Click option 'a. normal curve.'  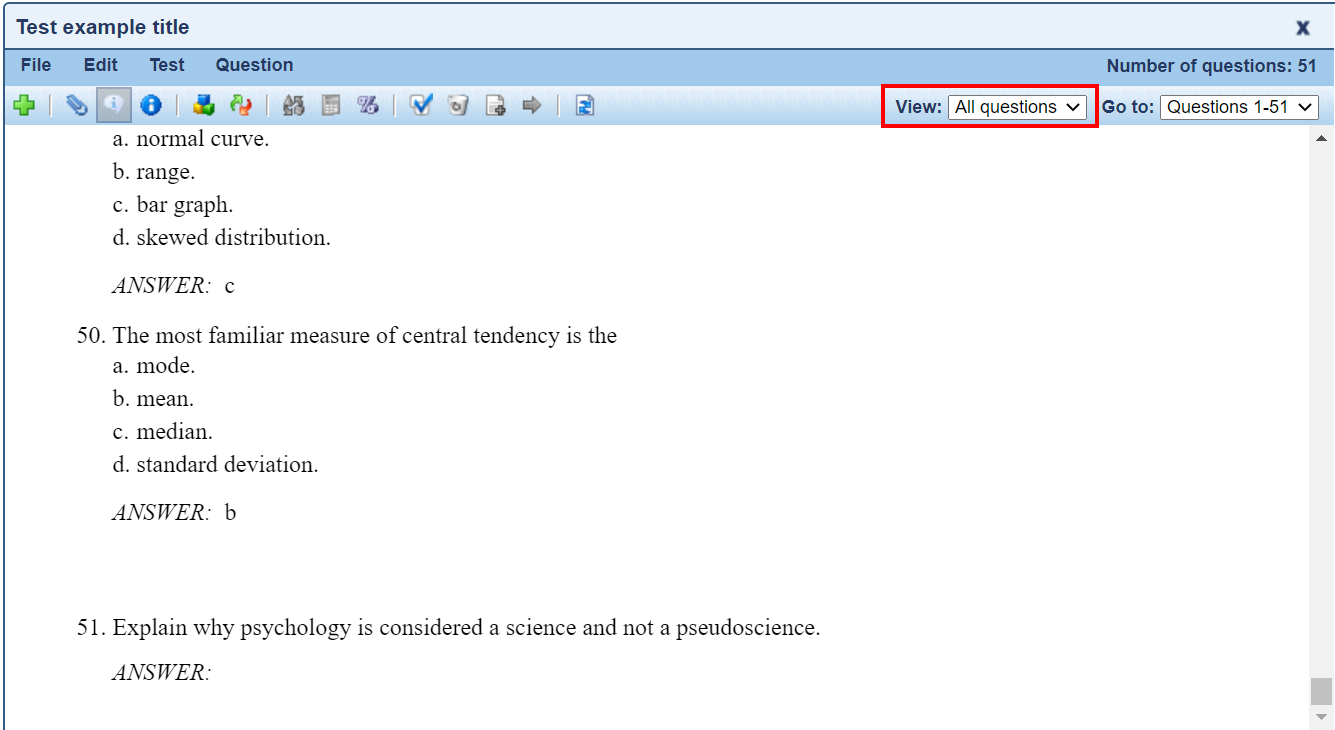191,139
